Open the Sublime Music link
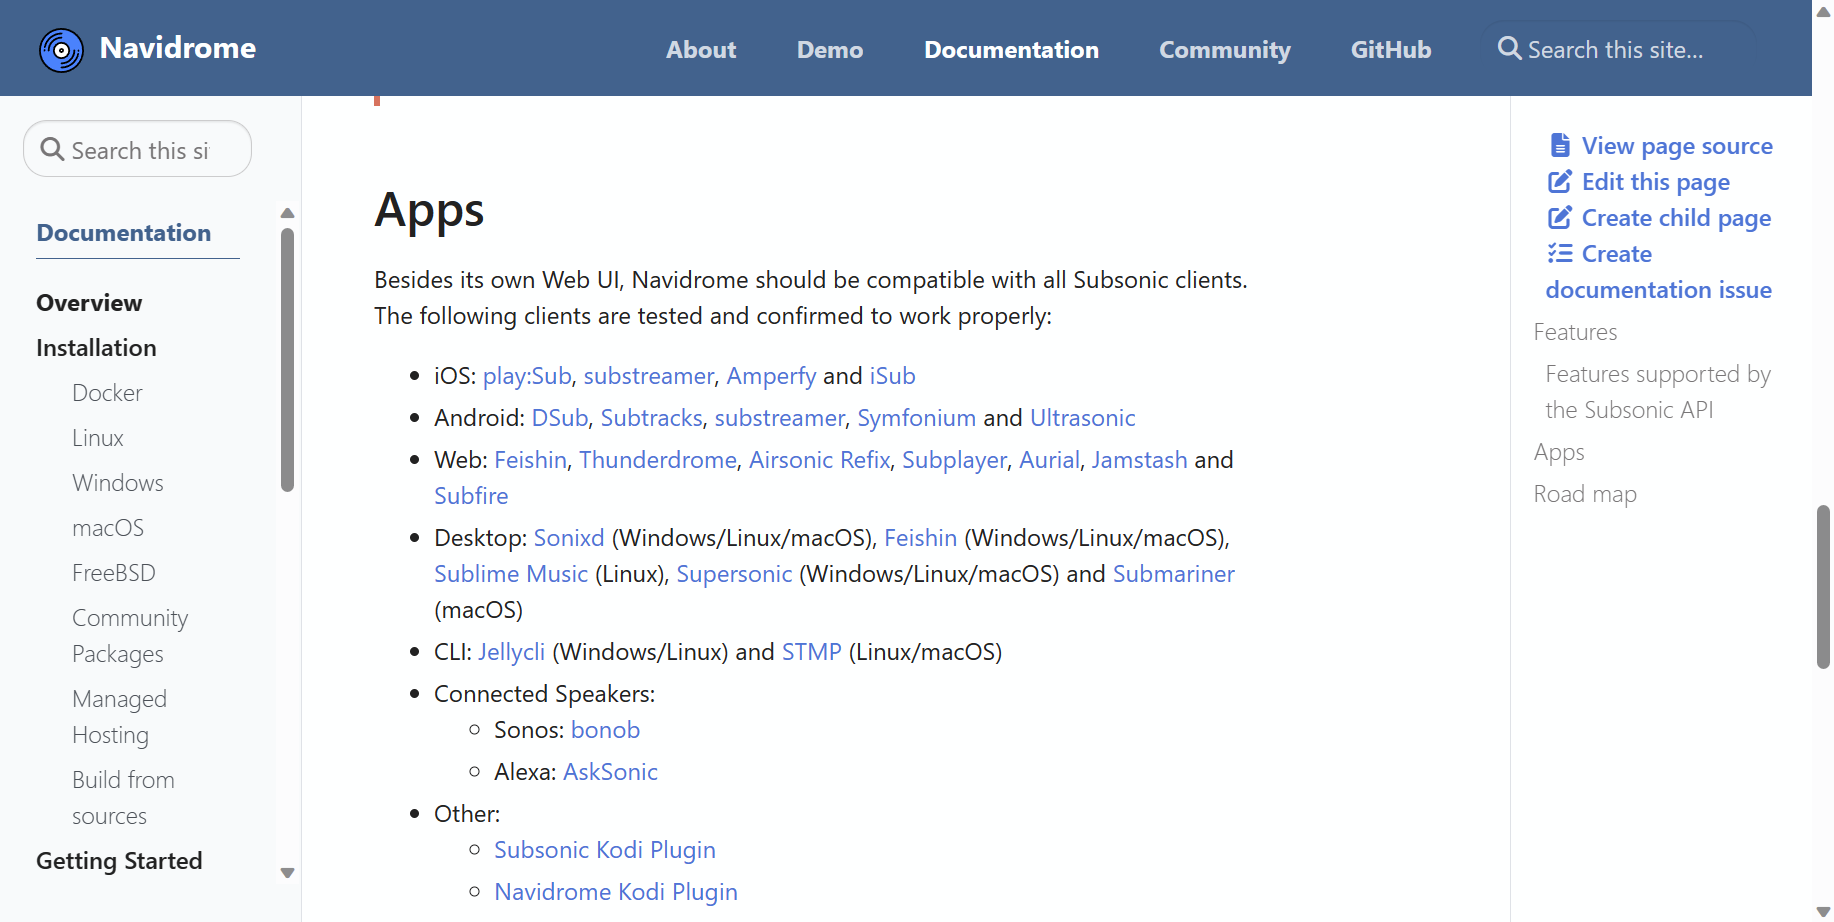 (x=511, y=574)
